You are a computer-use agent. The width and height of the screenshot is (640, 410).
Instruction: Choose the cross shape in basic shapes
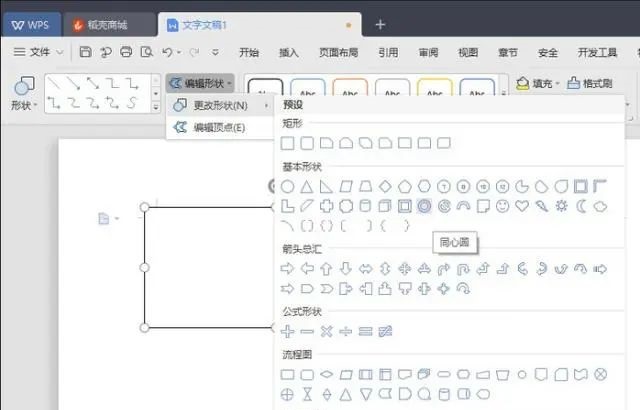[326, 206]
